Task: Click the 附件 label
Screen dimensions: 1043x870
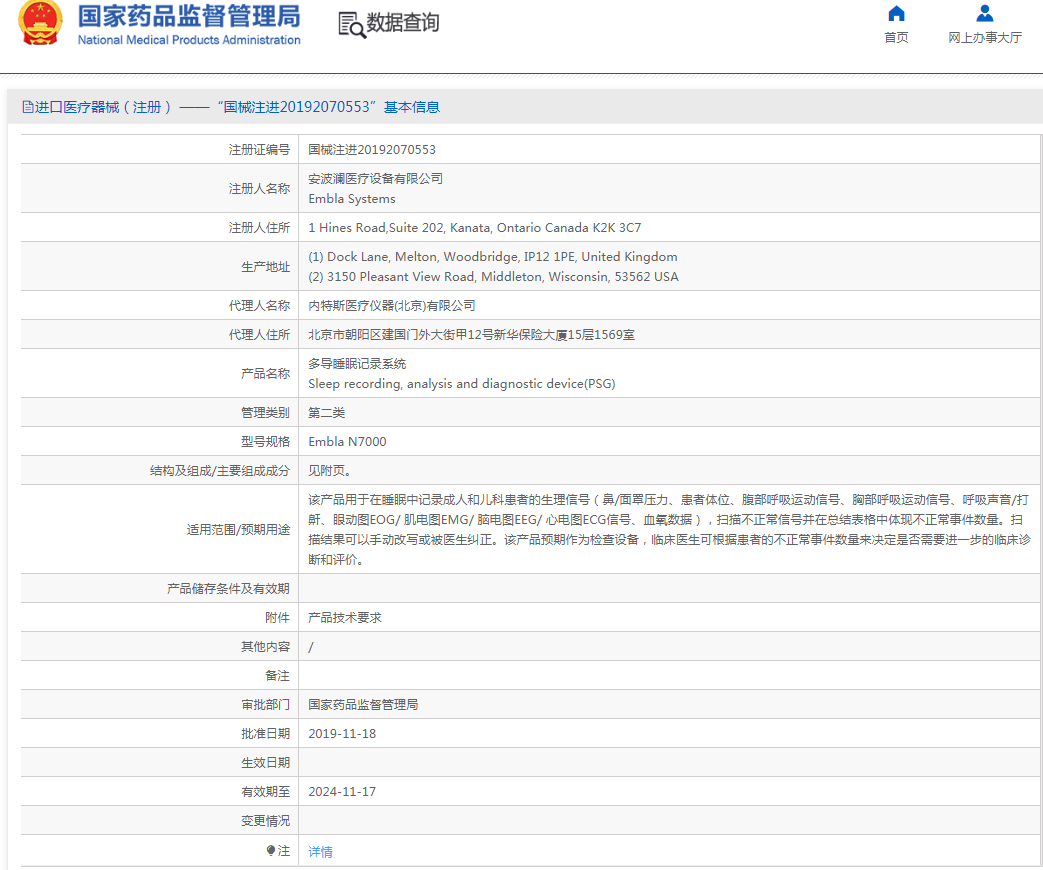Action: click(277, 618)
